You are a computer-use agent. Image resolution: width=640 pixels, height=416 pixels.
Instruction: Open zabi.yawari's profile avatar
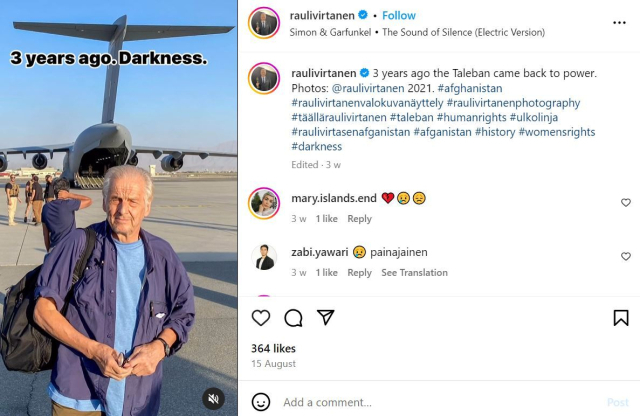pos(264,258)
